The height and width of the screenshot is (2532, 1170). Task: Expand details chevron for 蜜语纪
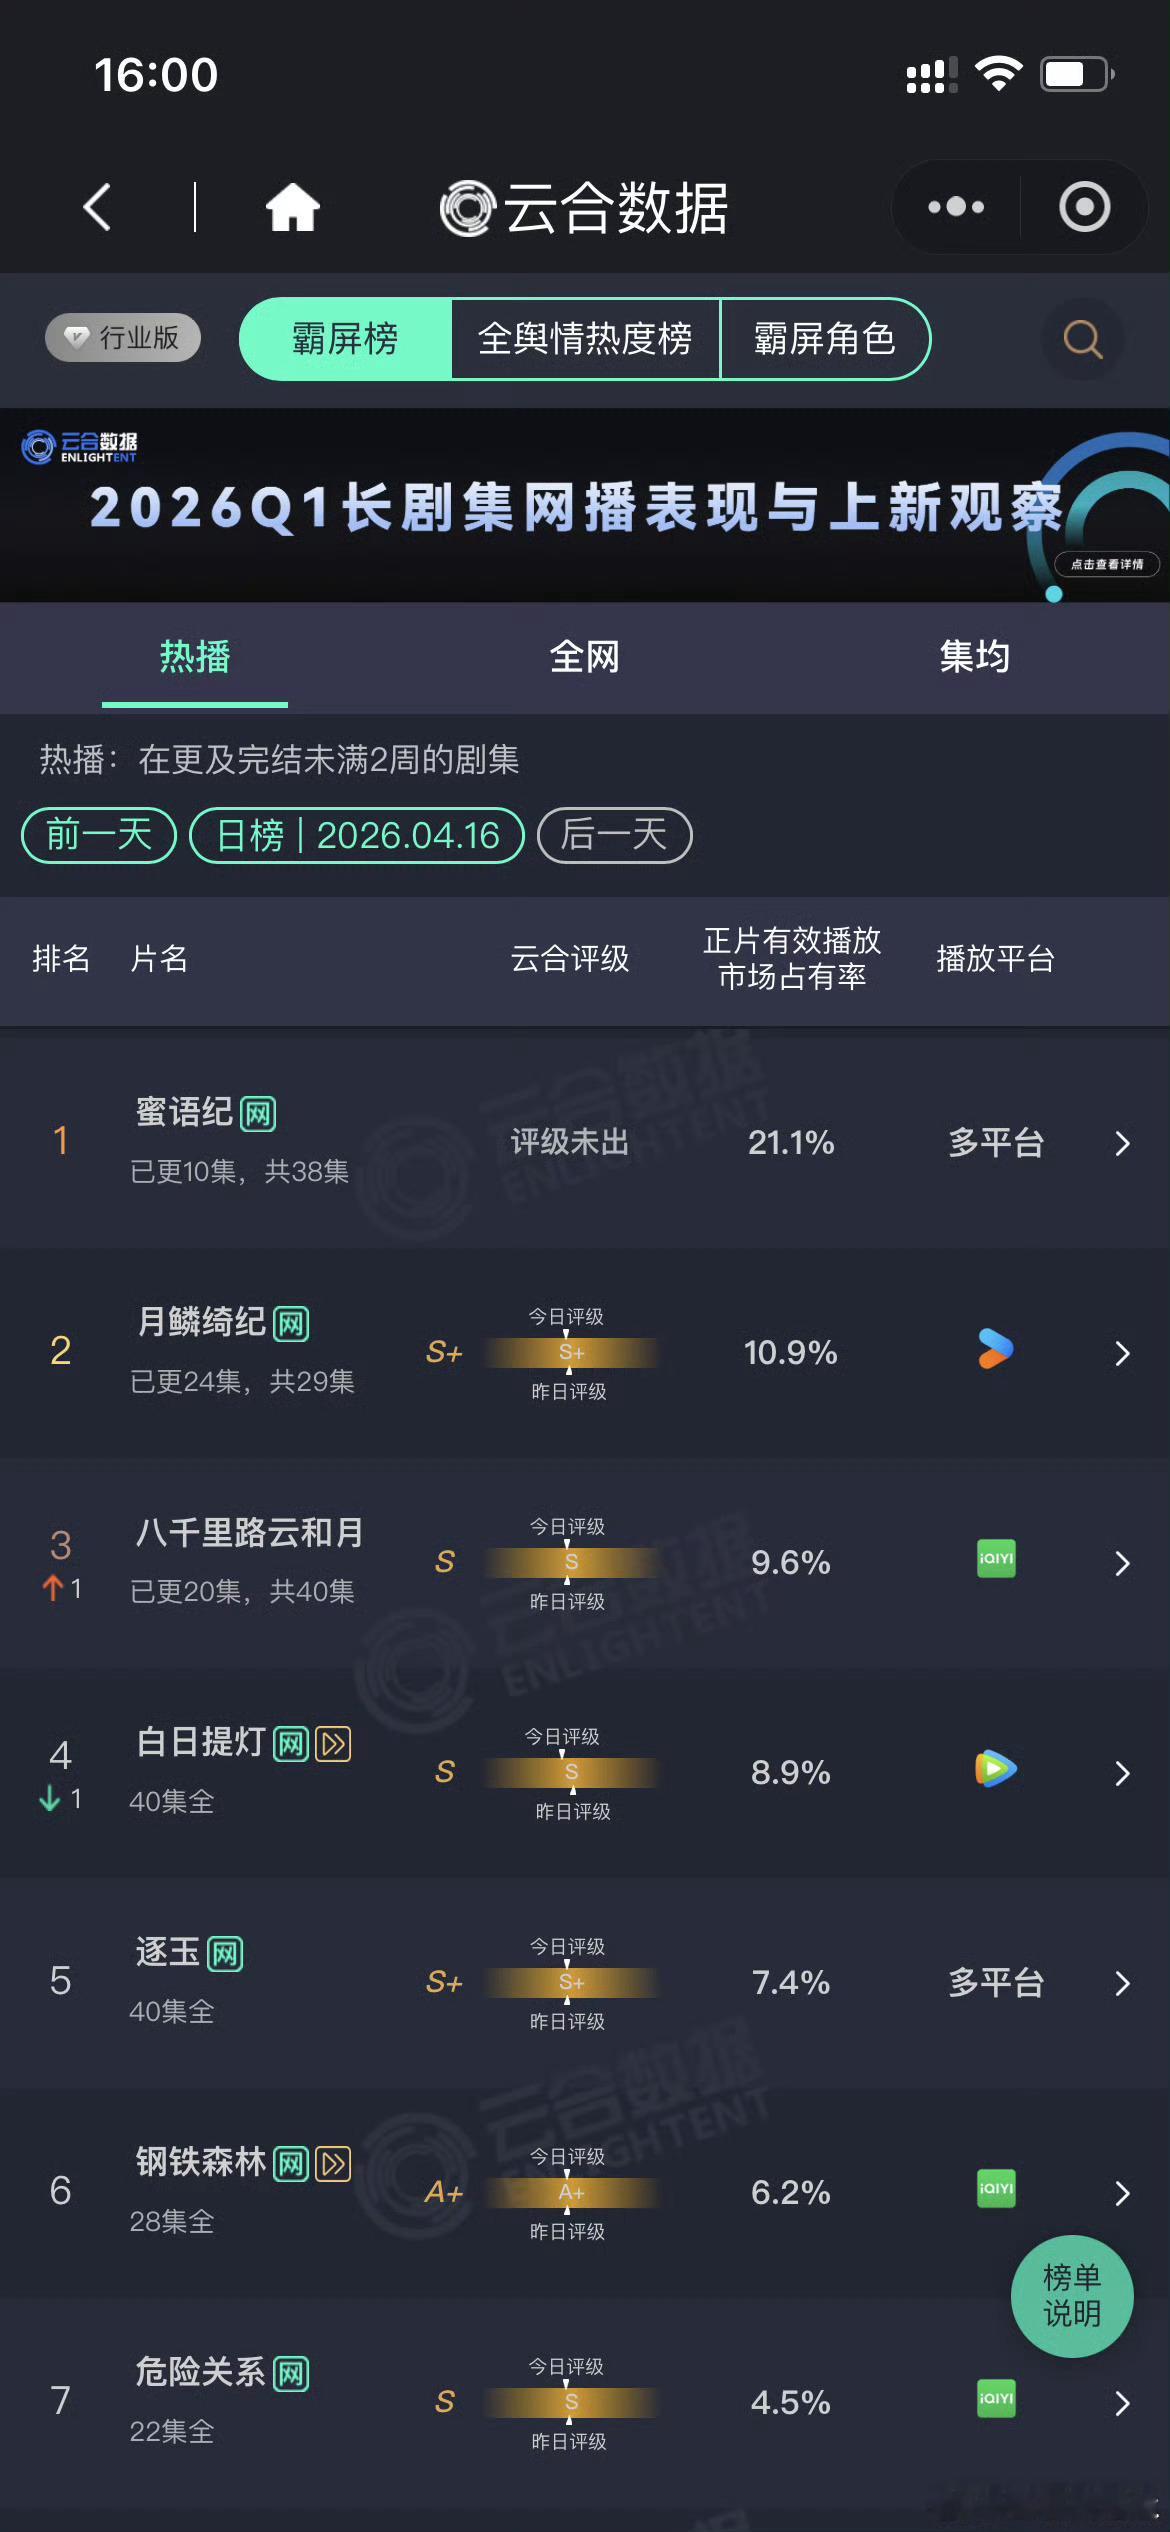pyautogui.click(x=1122, y=1143)
